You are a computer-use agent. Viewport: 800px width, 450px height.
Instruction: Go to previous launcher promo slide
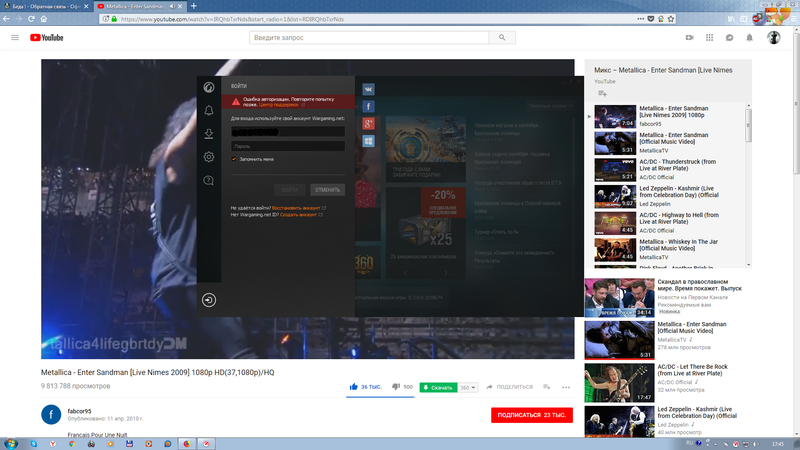click(x=406, y=273)
